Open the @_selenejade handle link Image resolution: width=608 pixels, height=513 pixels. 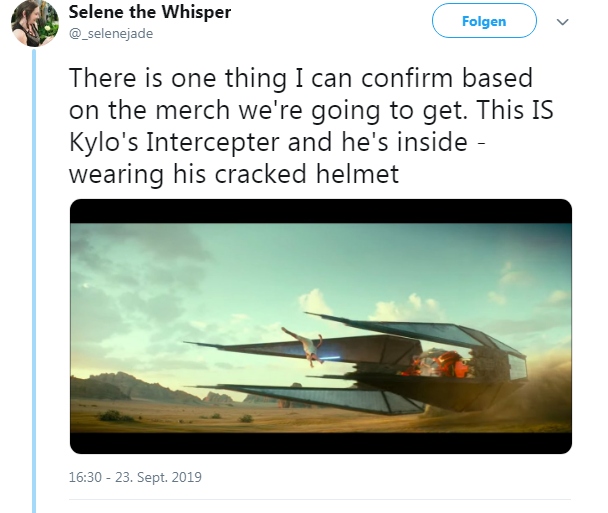(111, 34)
